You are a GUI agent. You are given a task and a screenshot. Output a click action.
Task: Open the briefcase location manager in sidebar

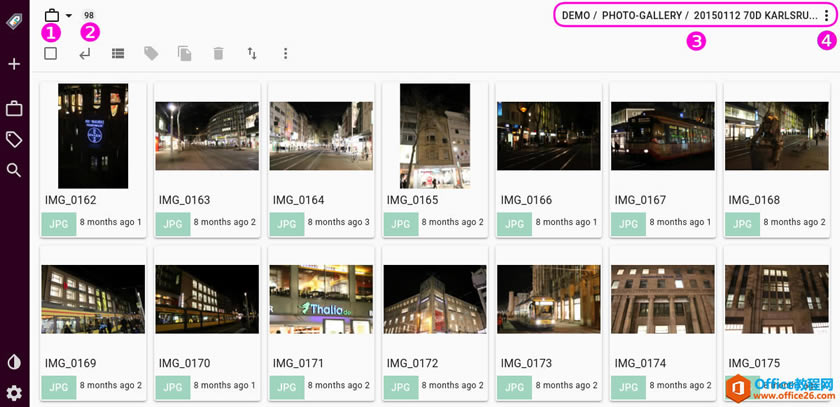coord(14,109)
